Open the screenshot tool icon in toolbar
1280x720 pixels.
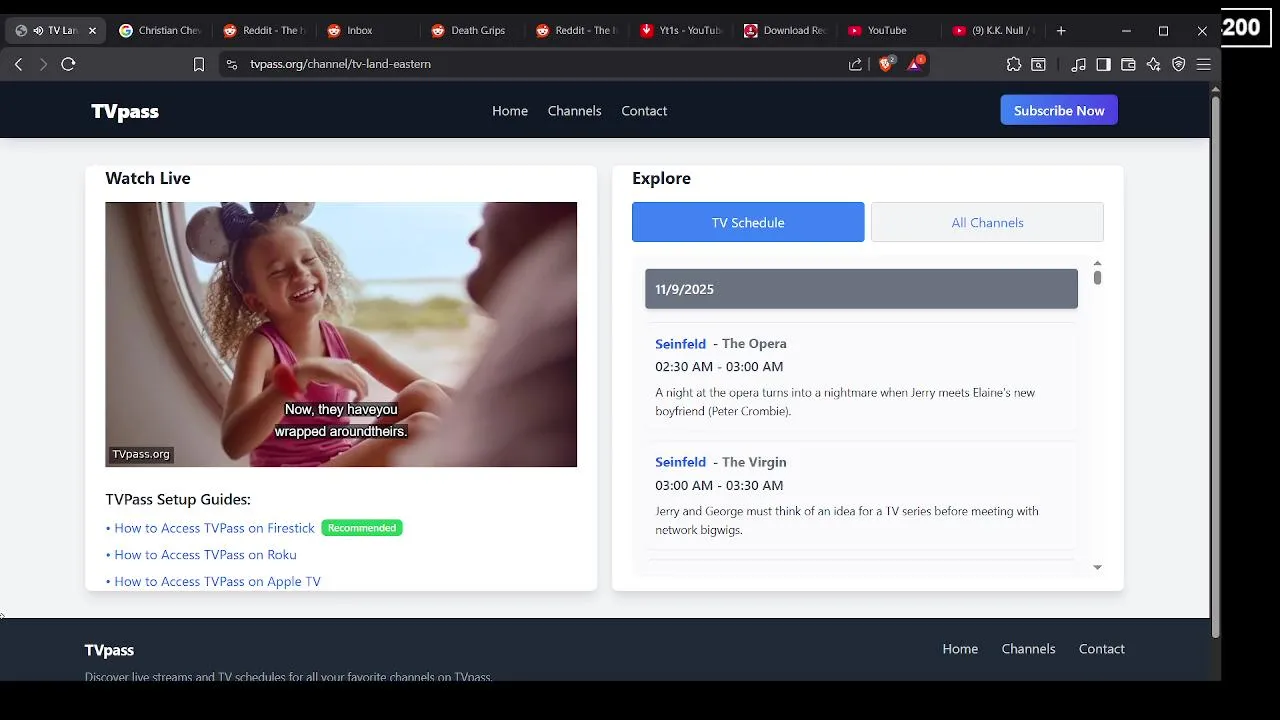1039,64
